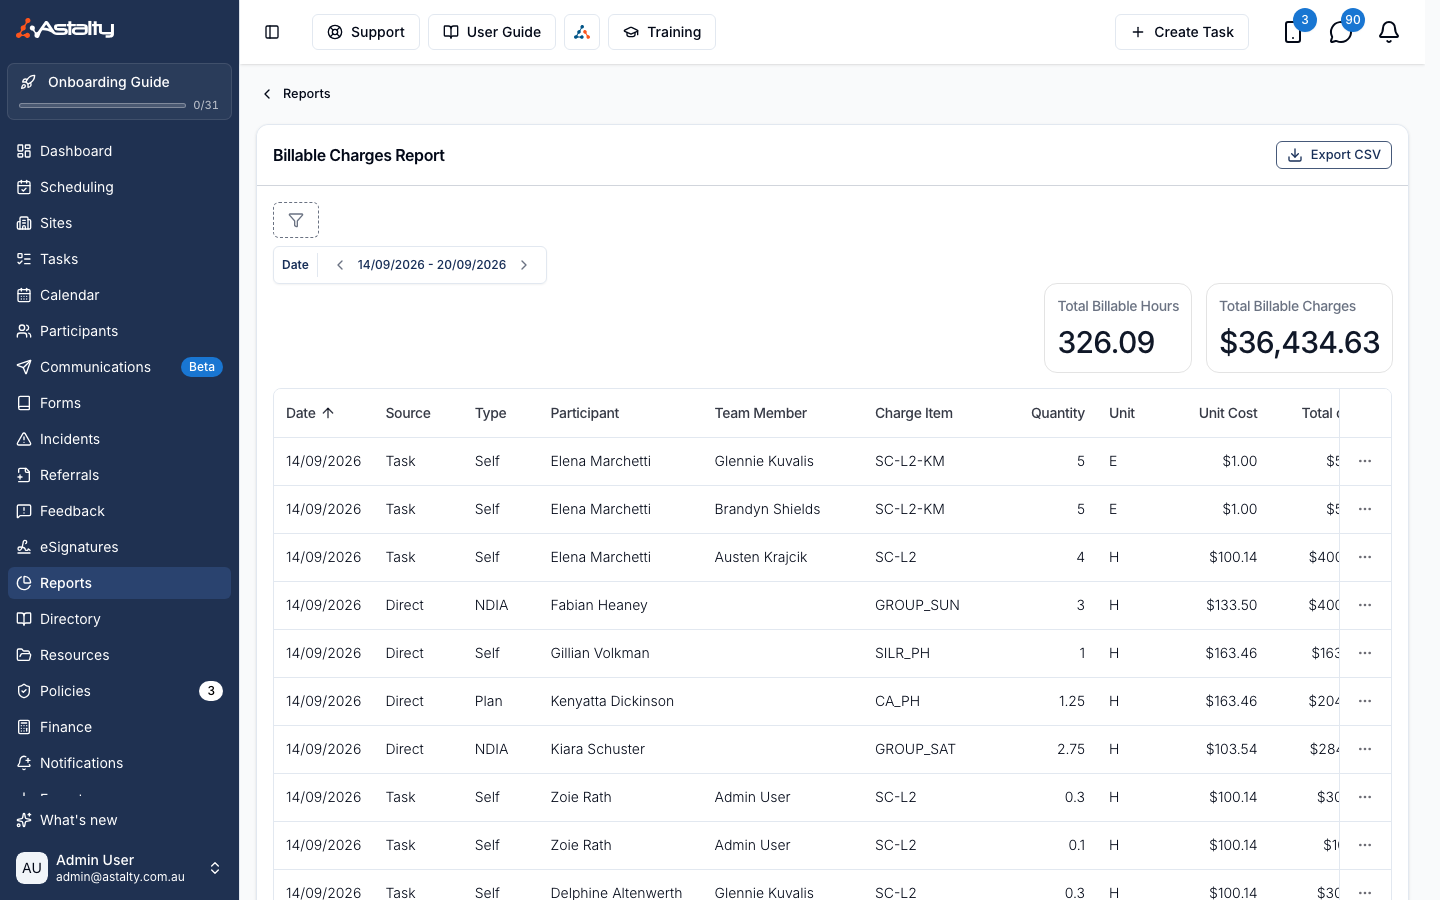Viewport: 1440px width, 900px height.
Task: Click Create Task button
Action: (1182, 32)
